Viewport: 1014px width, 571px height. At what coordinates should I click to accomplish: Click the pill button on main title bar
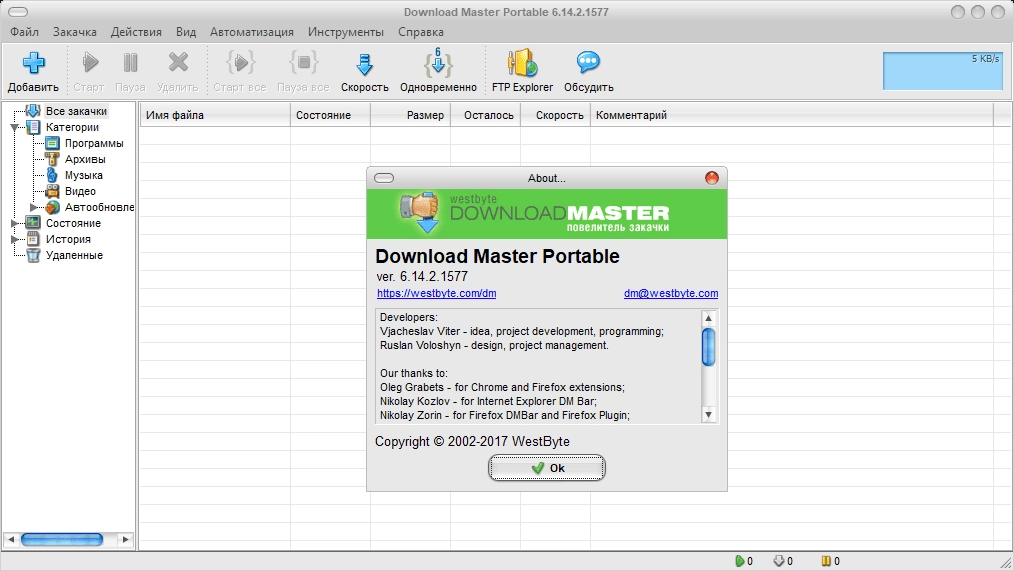(x=18, y=12)
